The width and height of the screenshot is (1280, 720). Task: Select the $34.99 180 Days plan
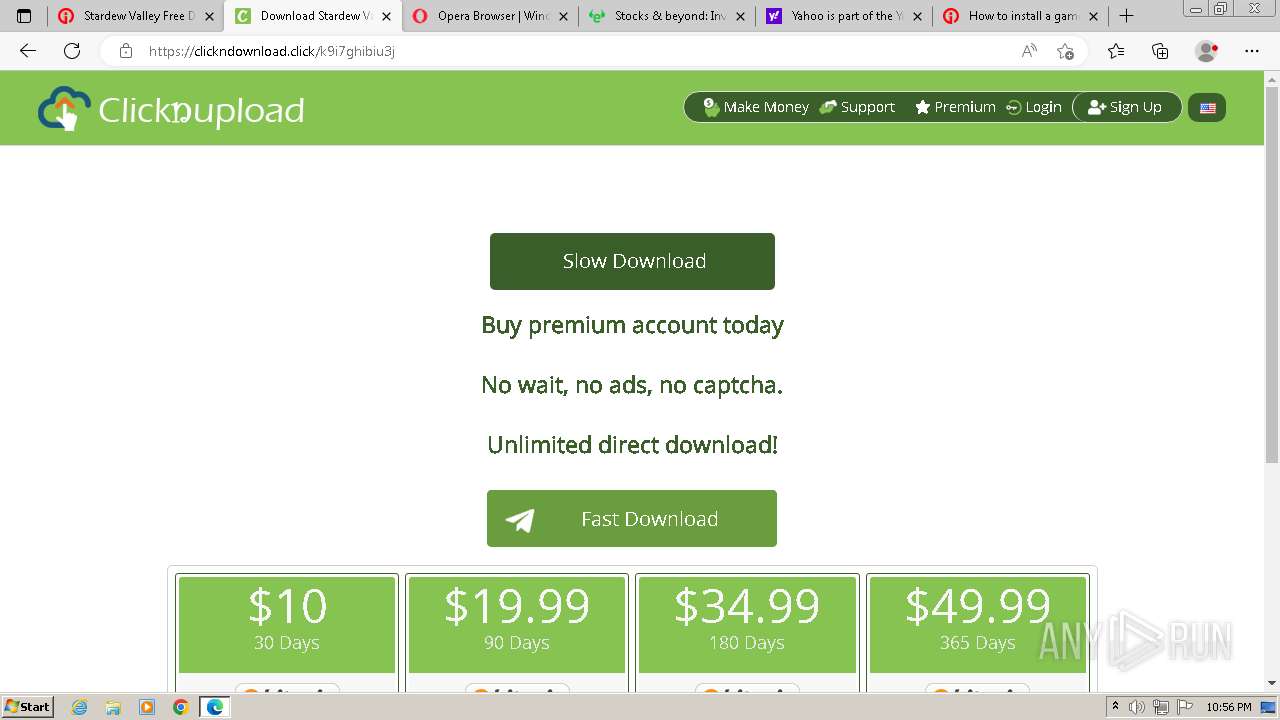tap(747, 624)
